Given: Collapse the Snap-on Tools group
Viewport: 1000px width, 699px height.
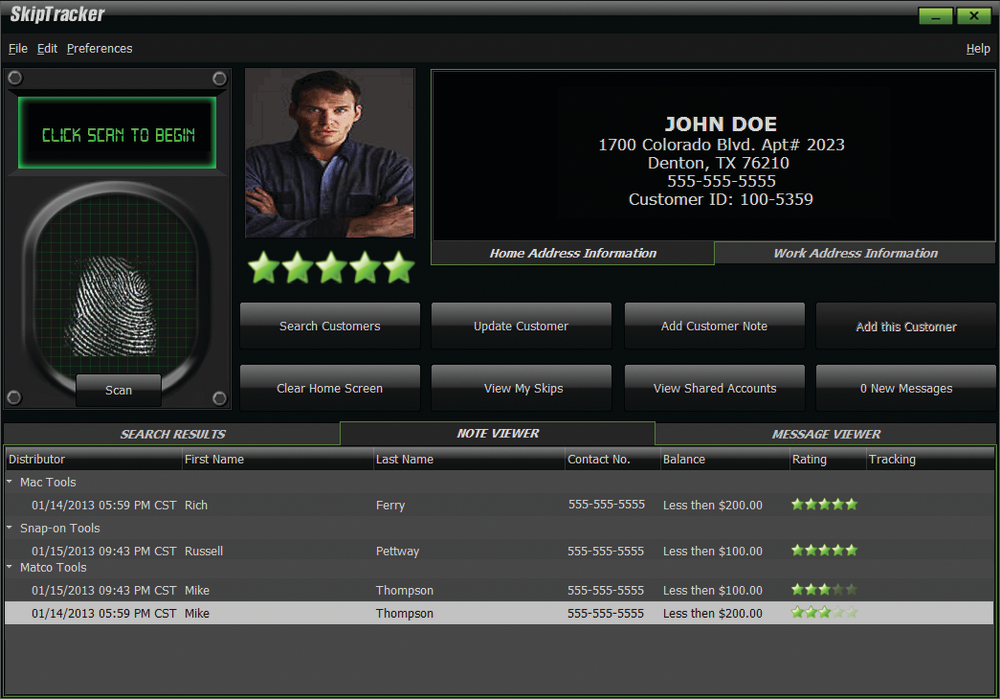Looking at the screenshot, I should [x=10, y=528].
